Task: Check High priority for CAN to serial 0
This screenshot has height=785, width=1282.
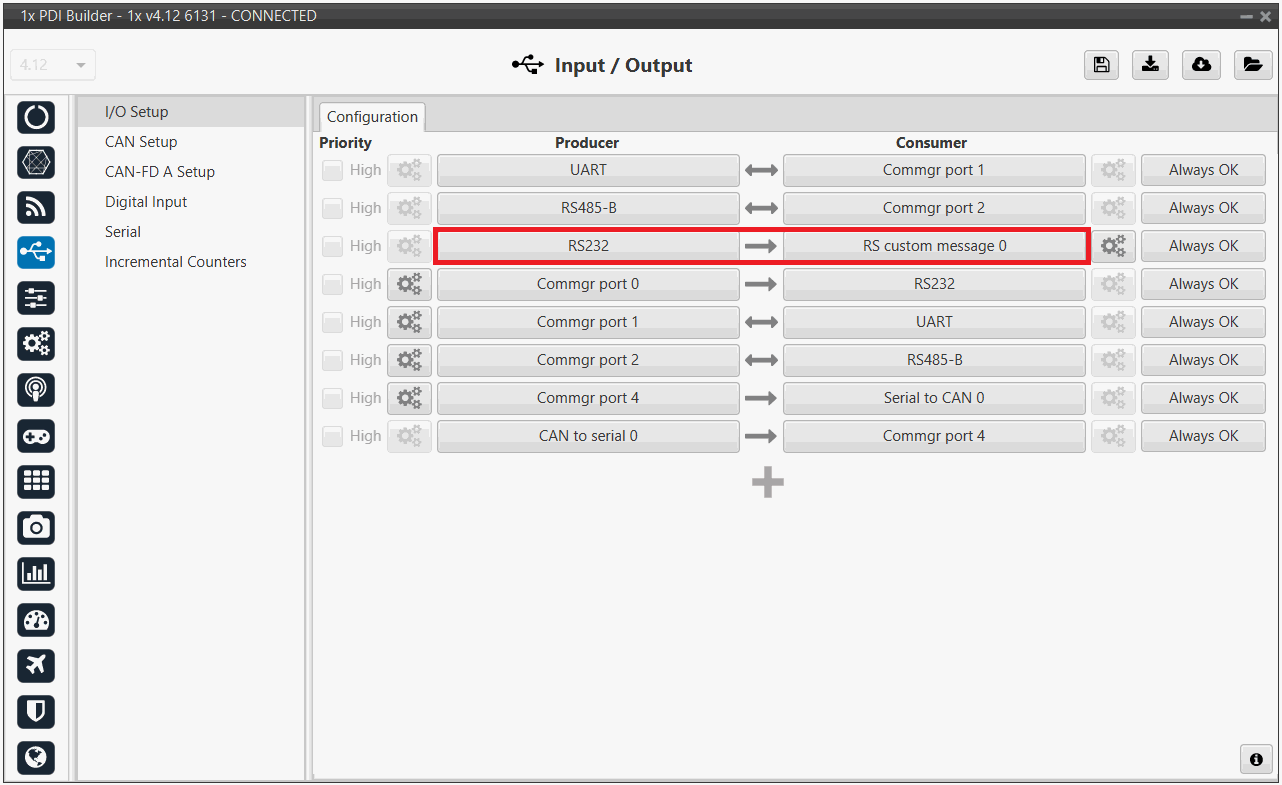Action: [332, 437]
